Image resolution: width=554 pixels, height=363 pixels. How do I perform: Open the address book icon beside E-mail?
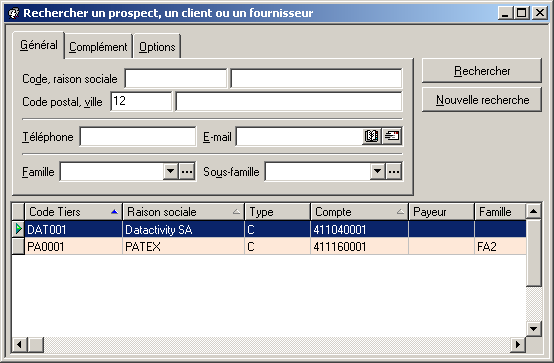pos(371,136)
